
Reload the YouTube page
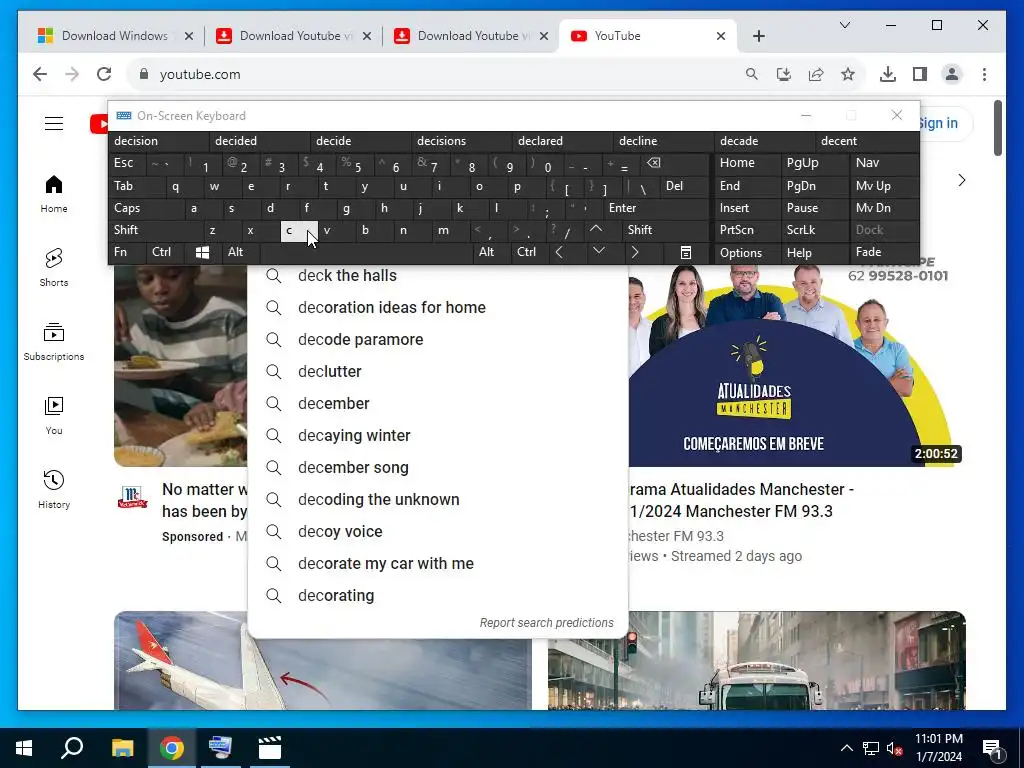(x=104, y=74)
